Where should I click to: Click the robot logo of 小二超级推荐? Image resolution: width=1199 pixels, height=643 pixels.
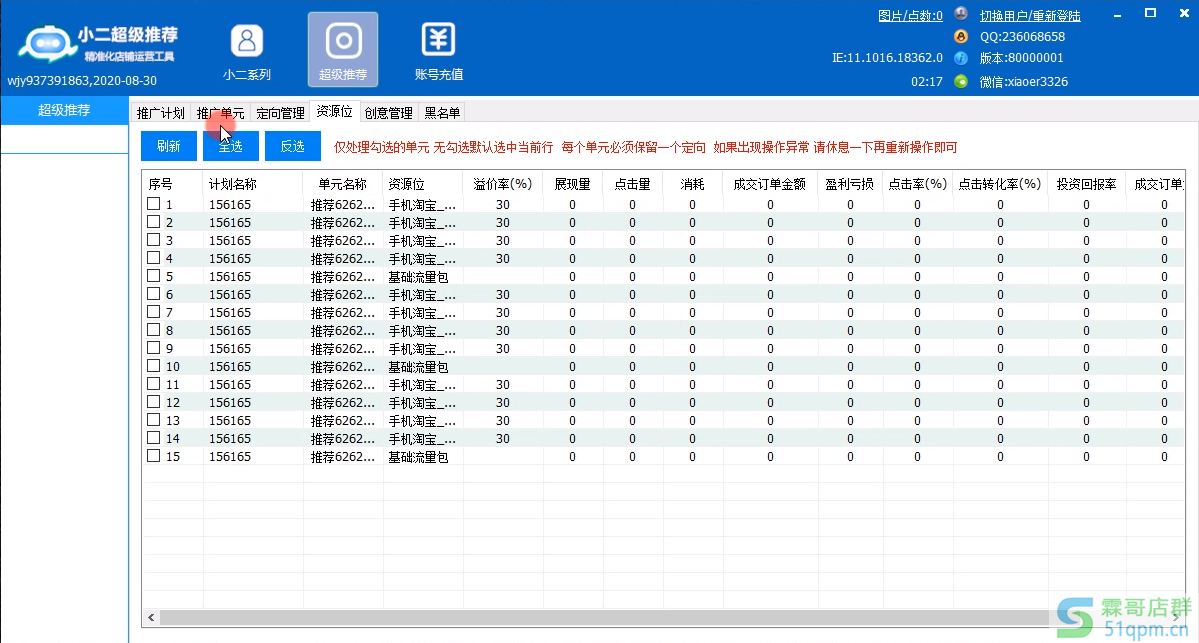pos(44,44)
